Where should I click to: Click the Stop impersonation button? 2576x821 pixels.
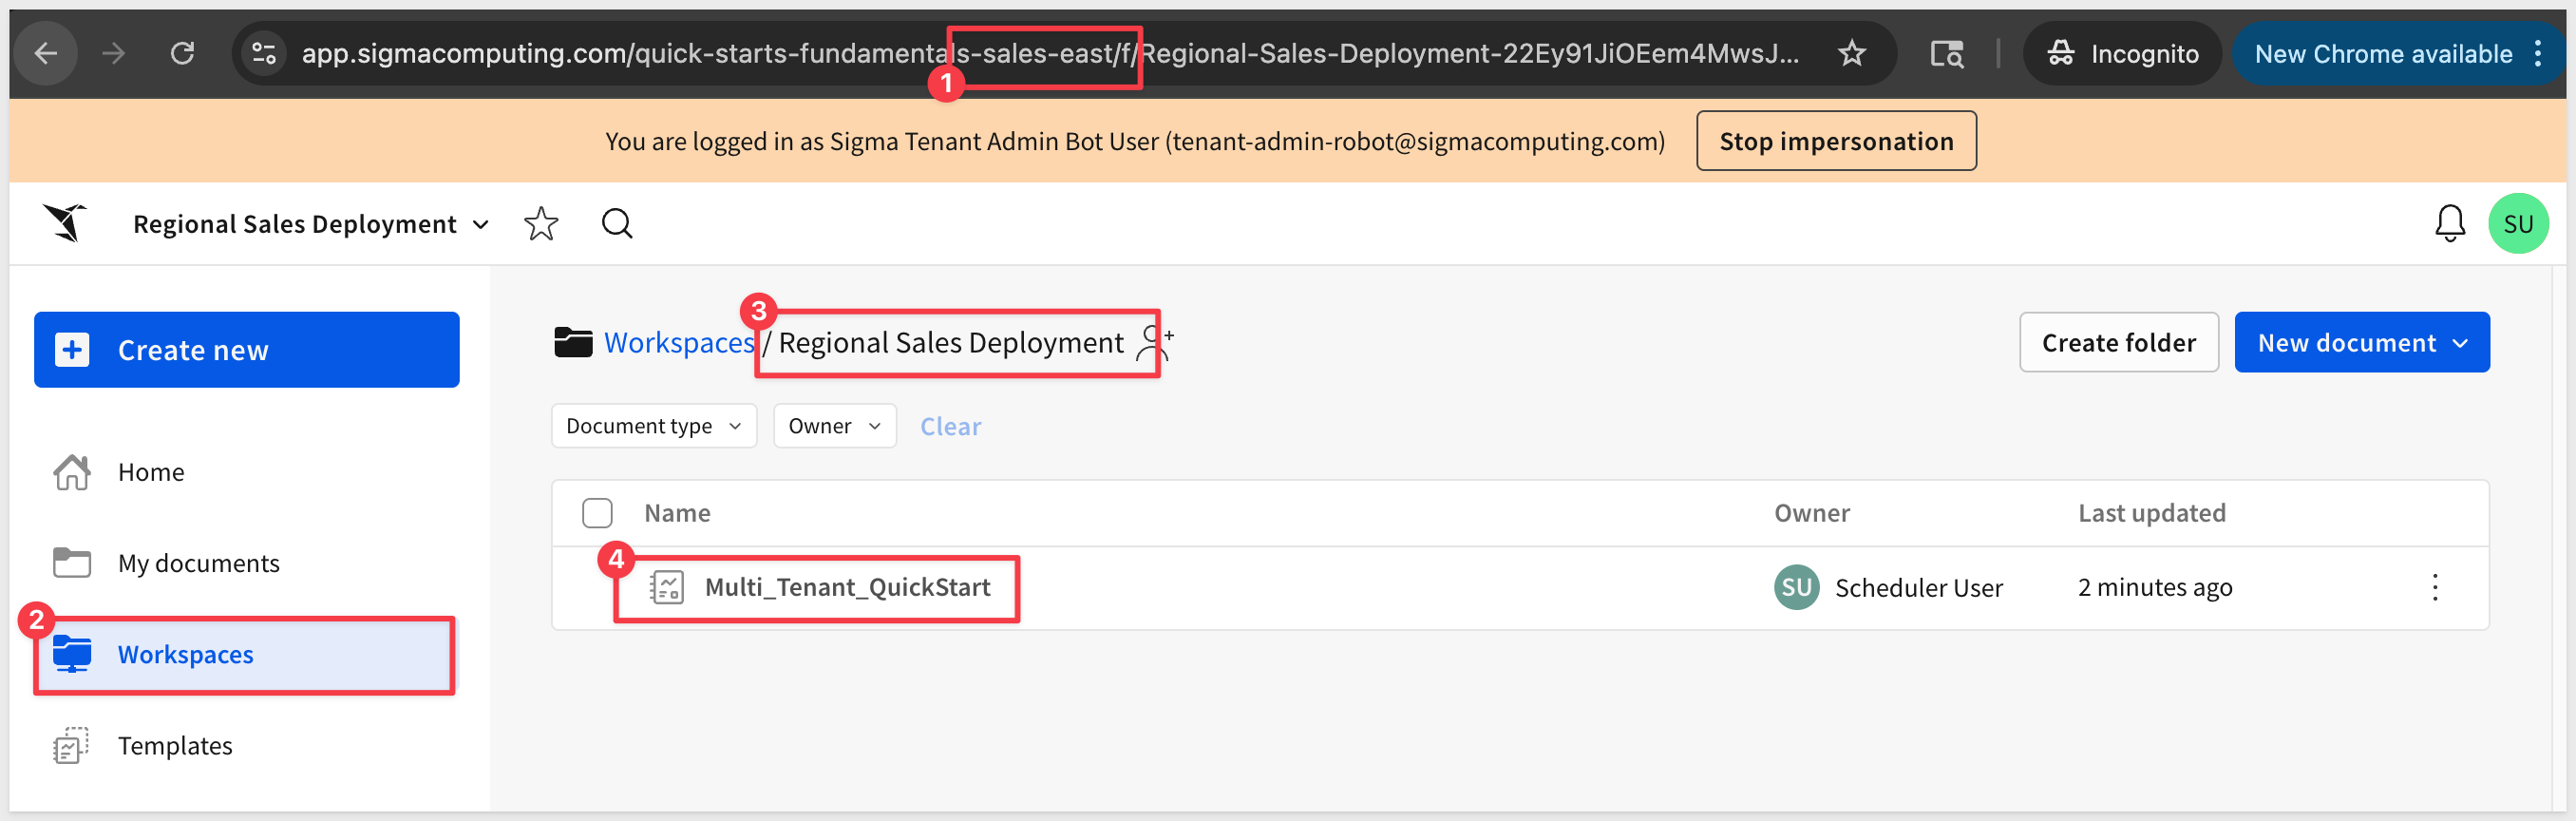pyautogui.click(x=1835, y=141)
